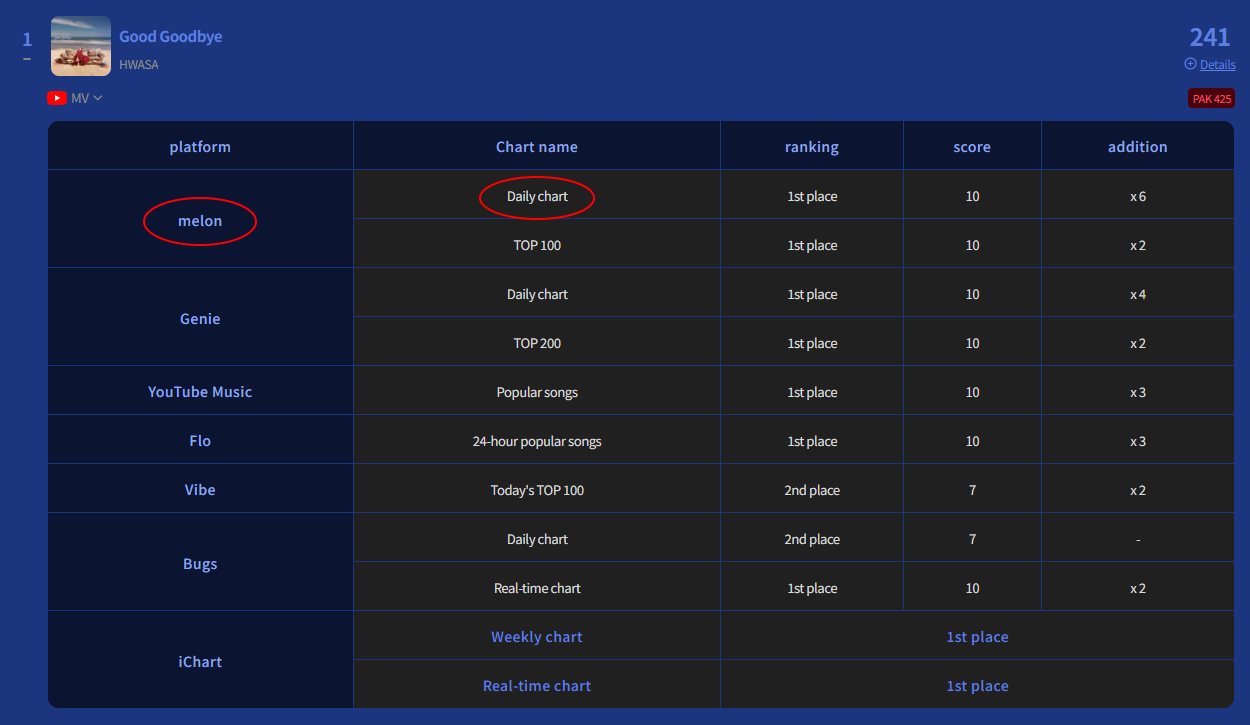
Task: Click Bugs' Real-time chart name cell
Action: [x=537, y=588]
